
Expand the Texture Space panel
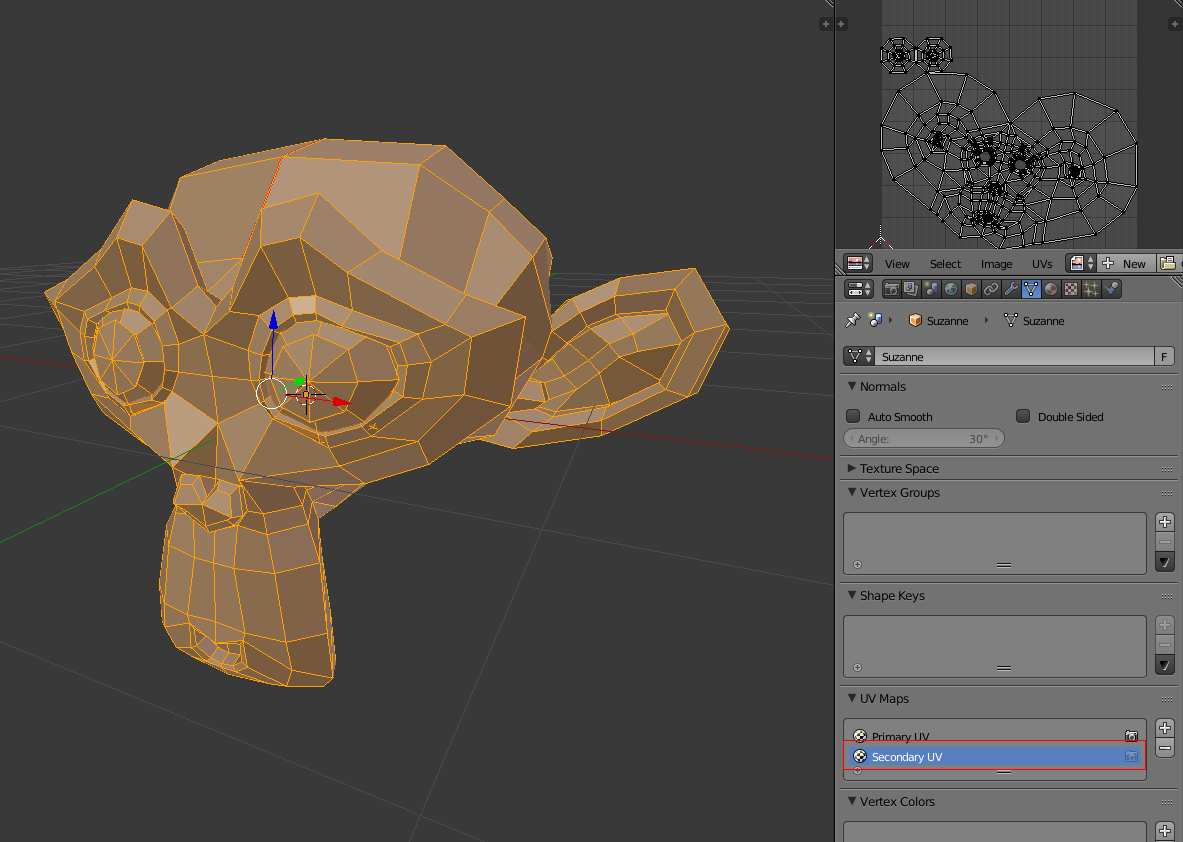click(898, 468)
